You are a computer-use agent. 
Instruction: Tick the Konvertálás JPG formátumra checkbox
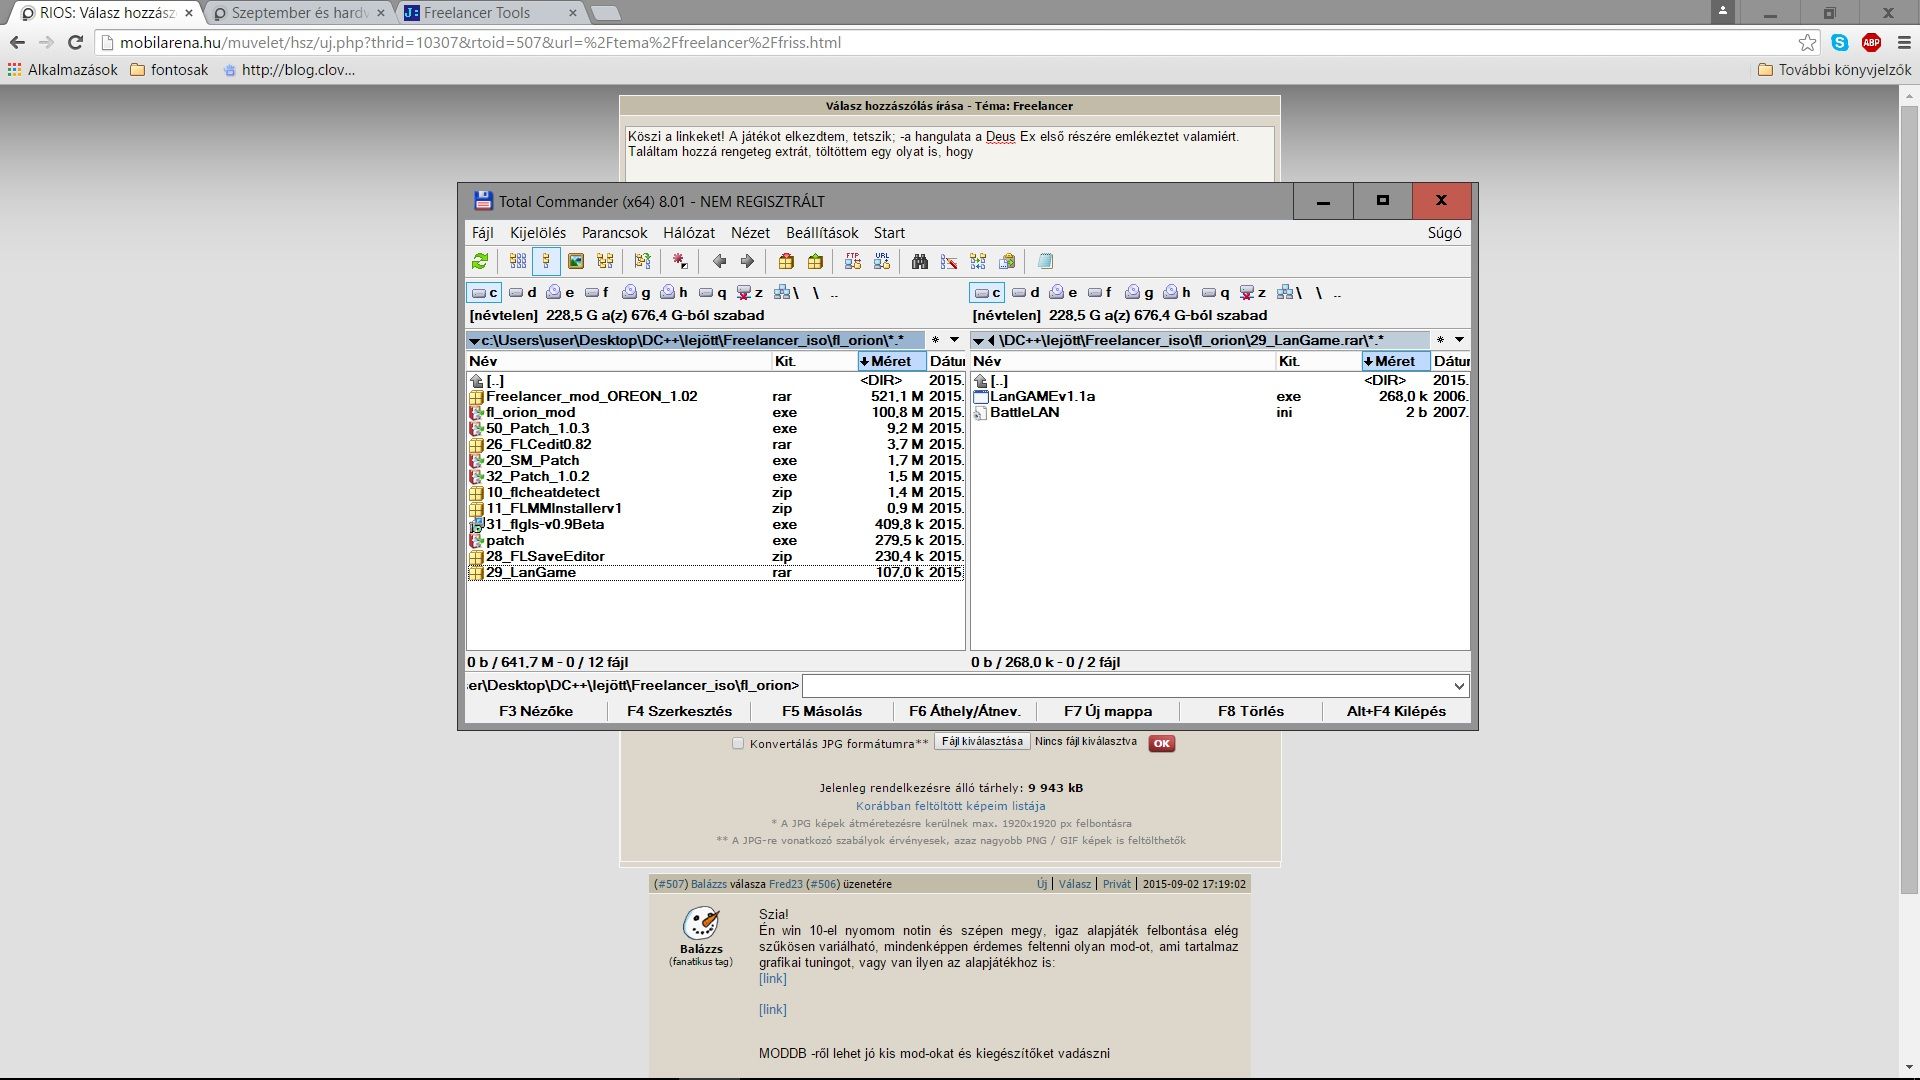(x=738, y=743)
